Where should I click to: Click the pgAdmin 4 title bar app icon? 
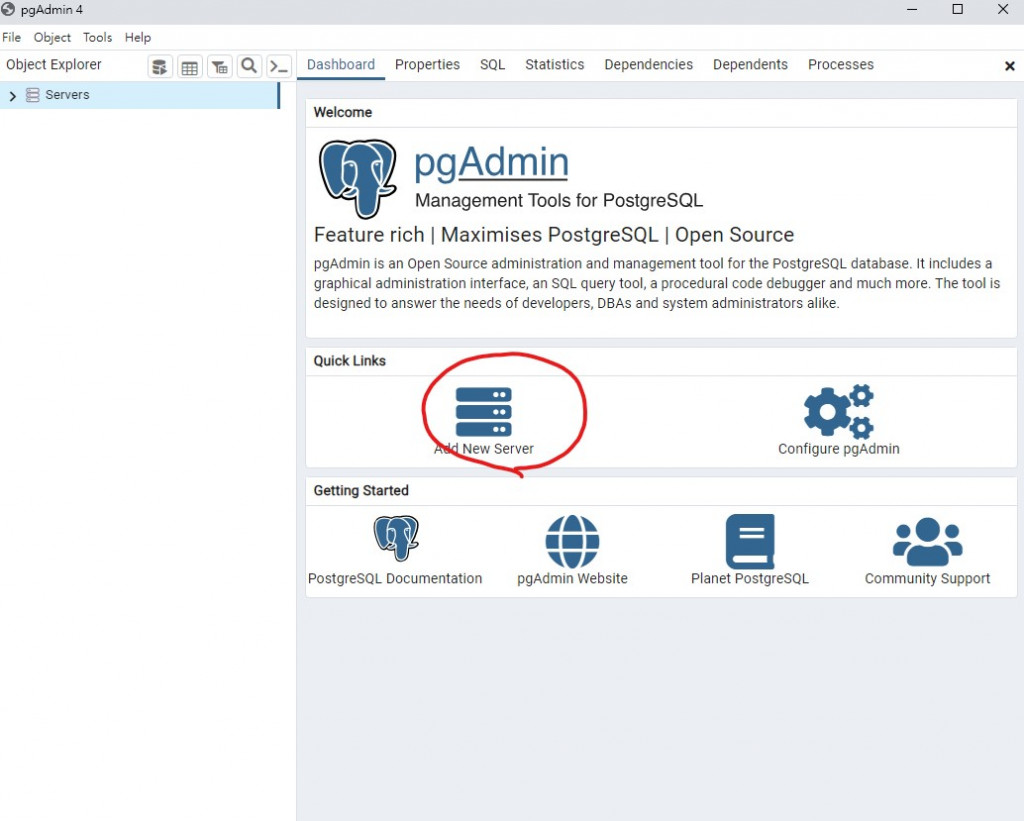(x=8, y=9)
